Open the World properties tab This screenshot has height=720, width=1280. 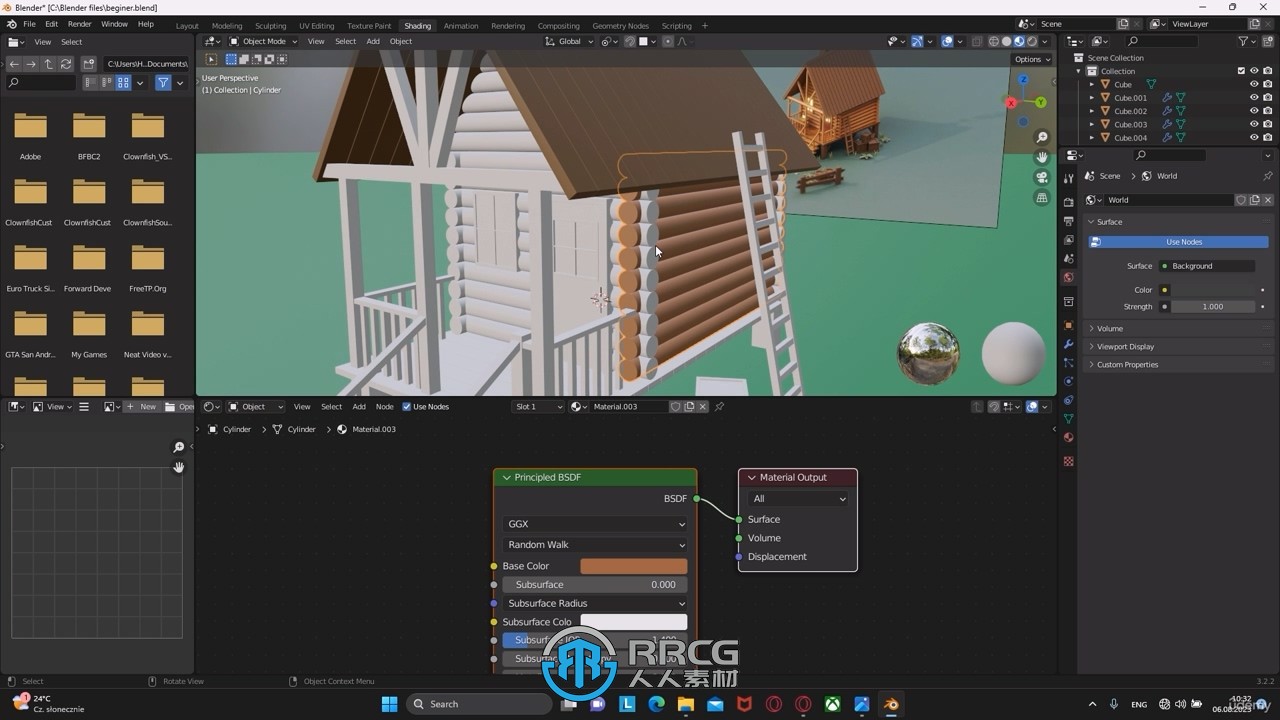(x=1068, y=278)
